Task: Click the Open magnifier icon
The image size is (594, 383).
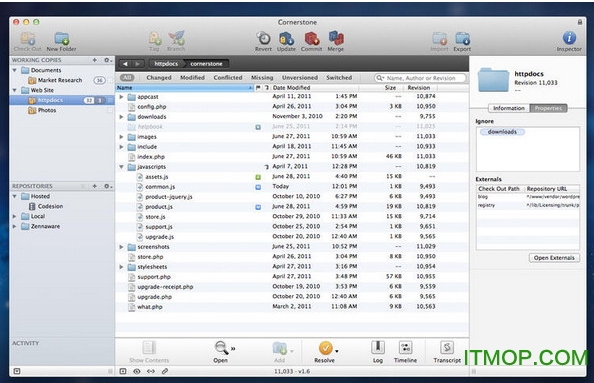Action: click(221, 347)
